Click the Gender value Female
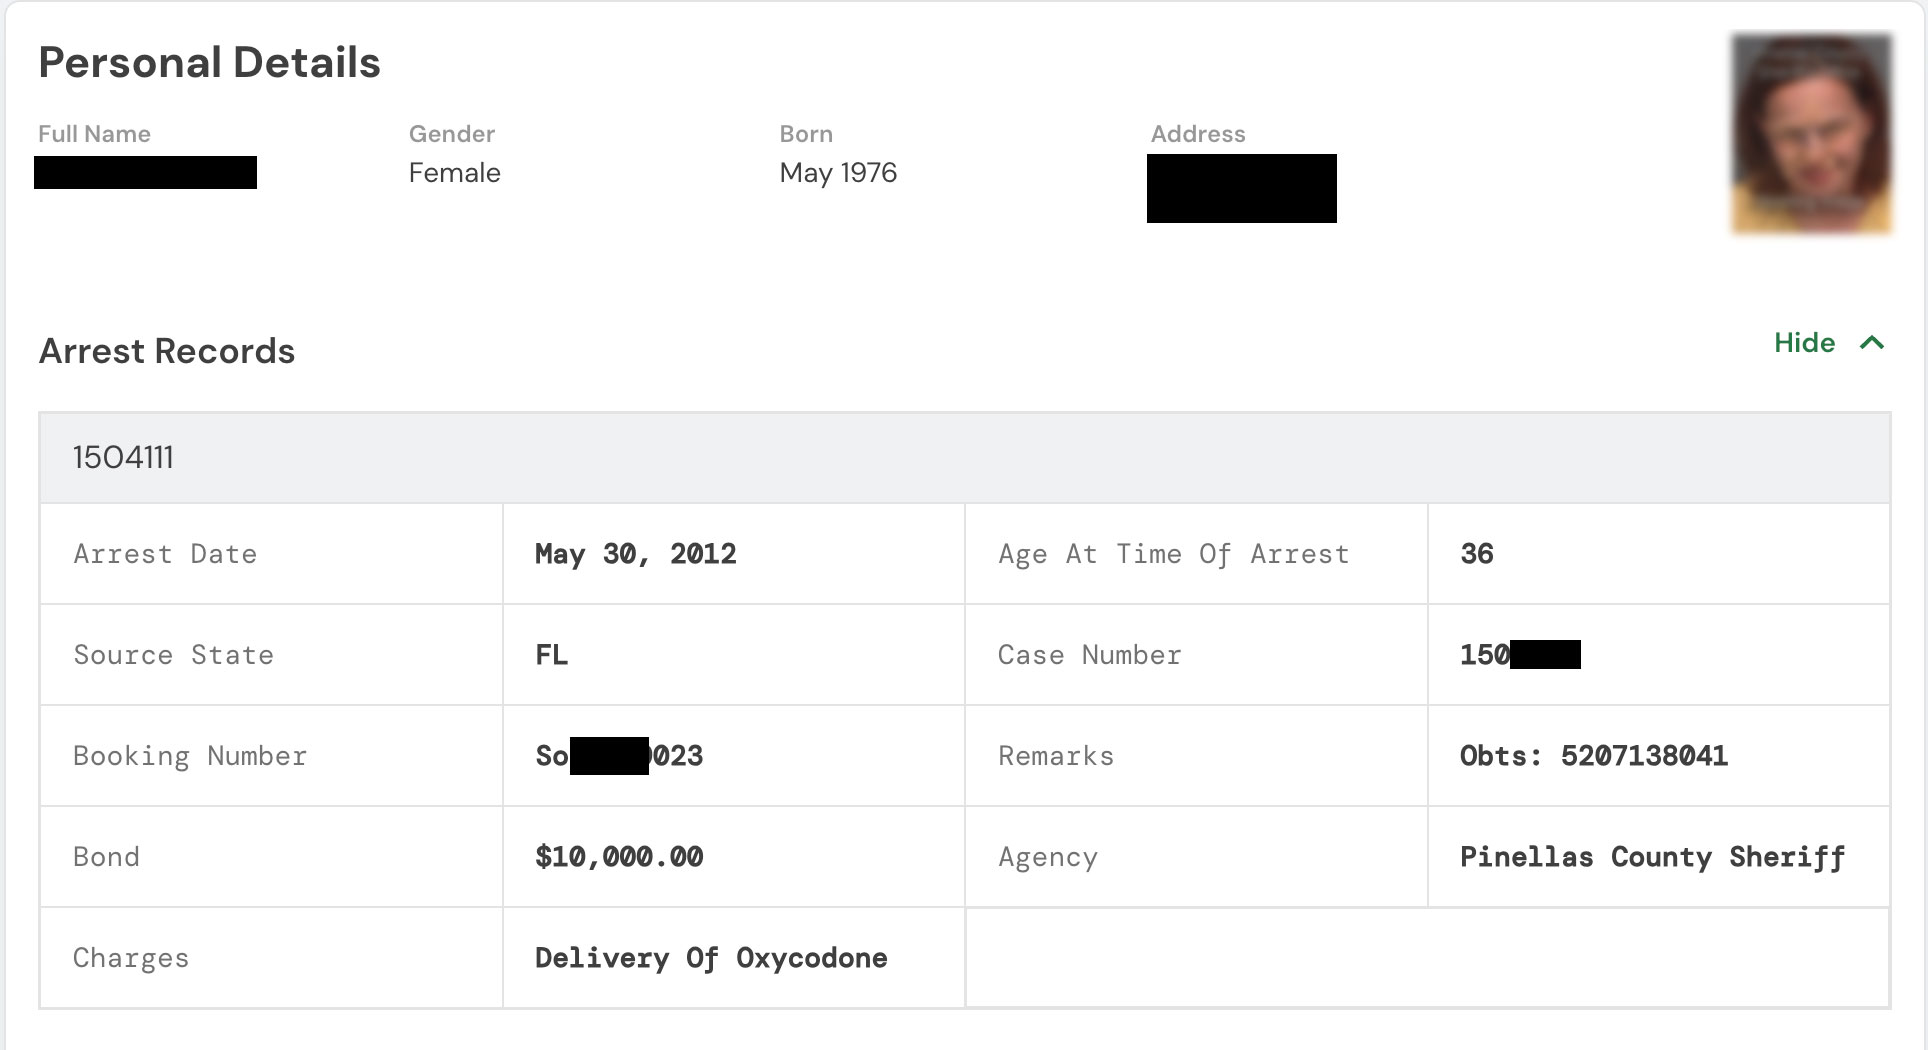This screenshot has height=1050, width=1928. (x=455, y=173)
